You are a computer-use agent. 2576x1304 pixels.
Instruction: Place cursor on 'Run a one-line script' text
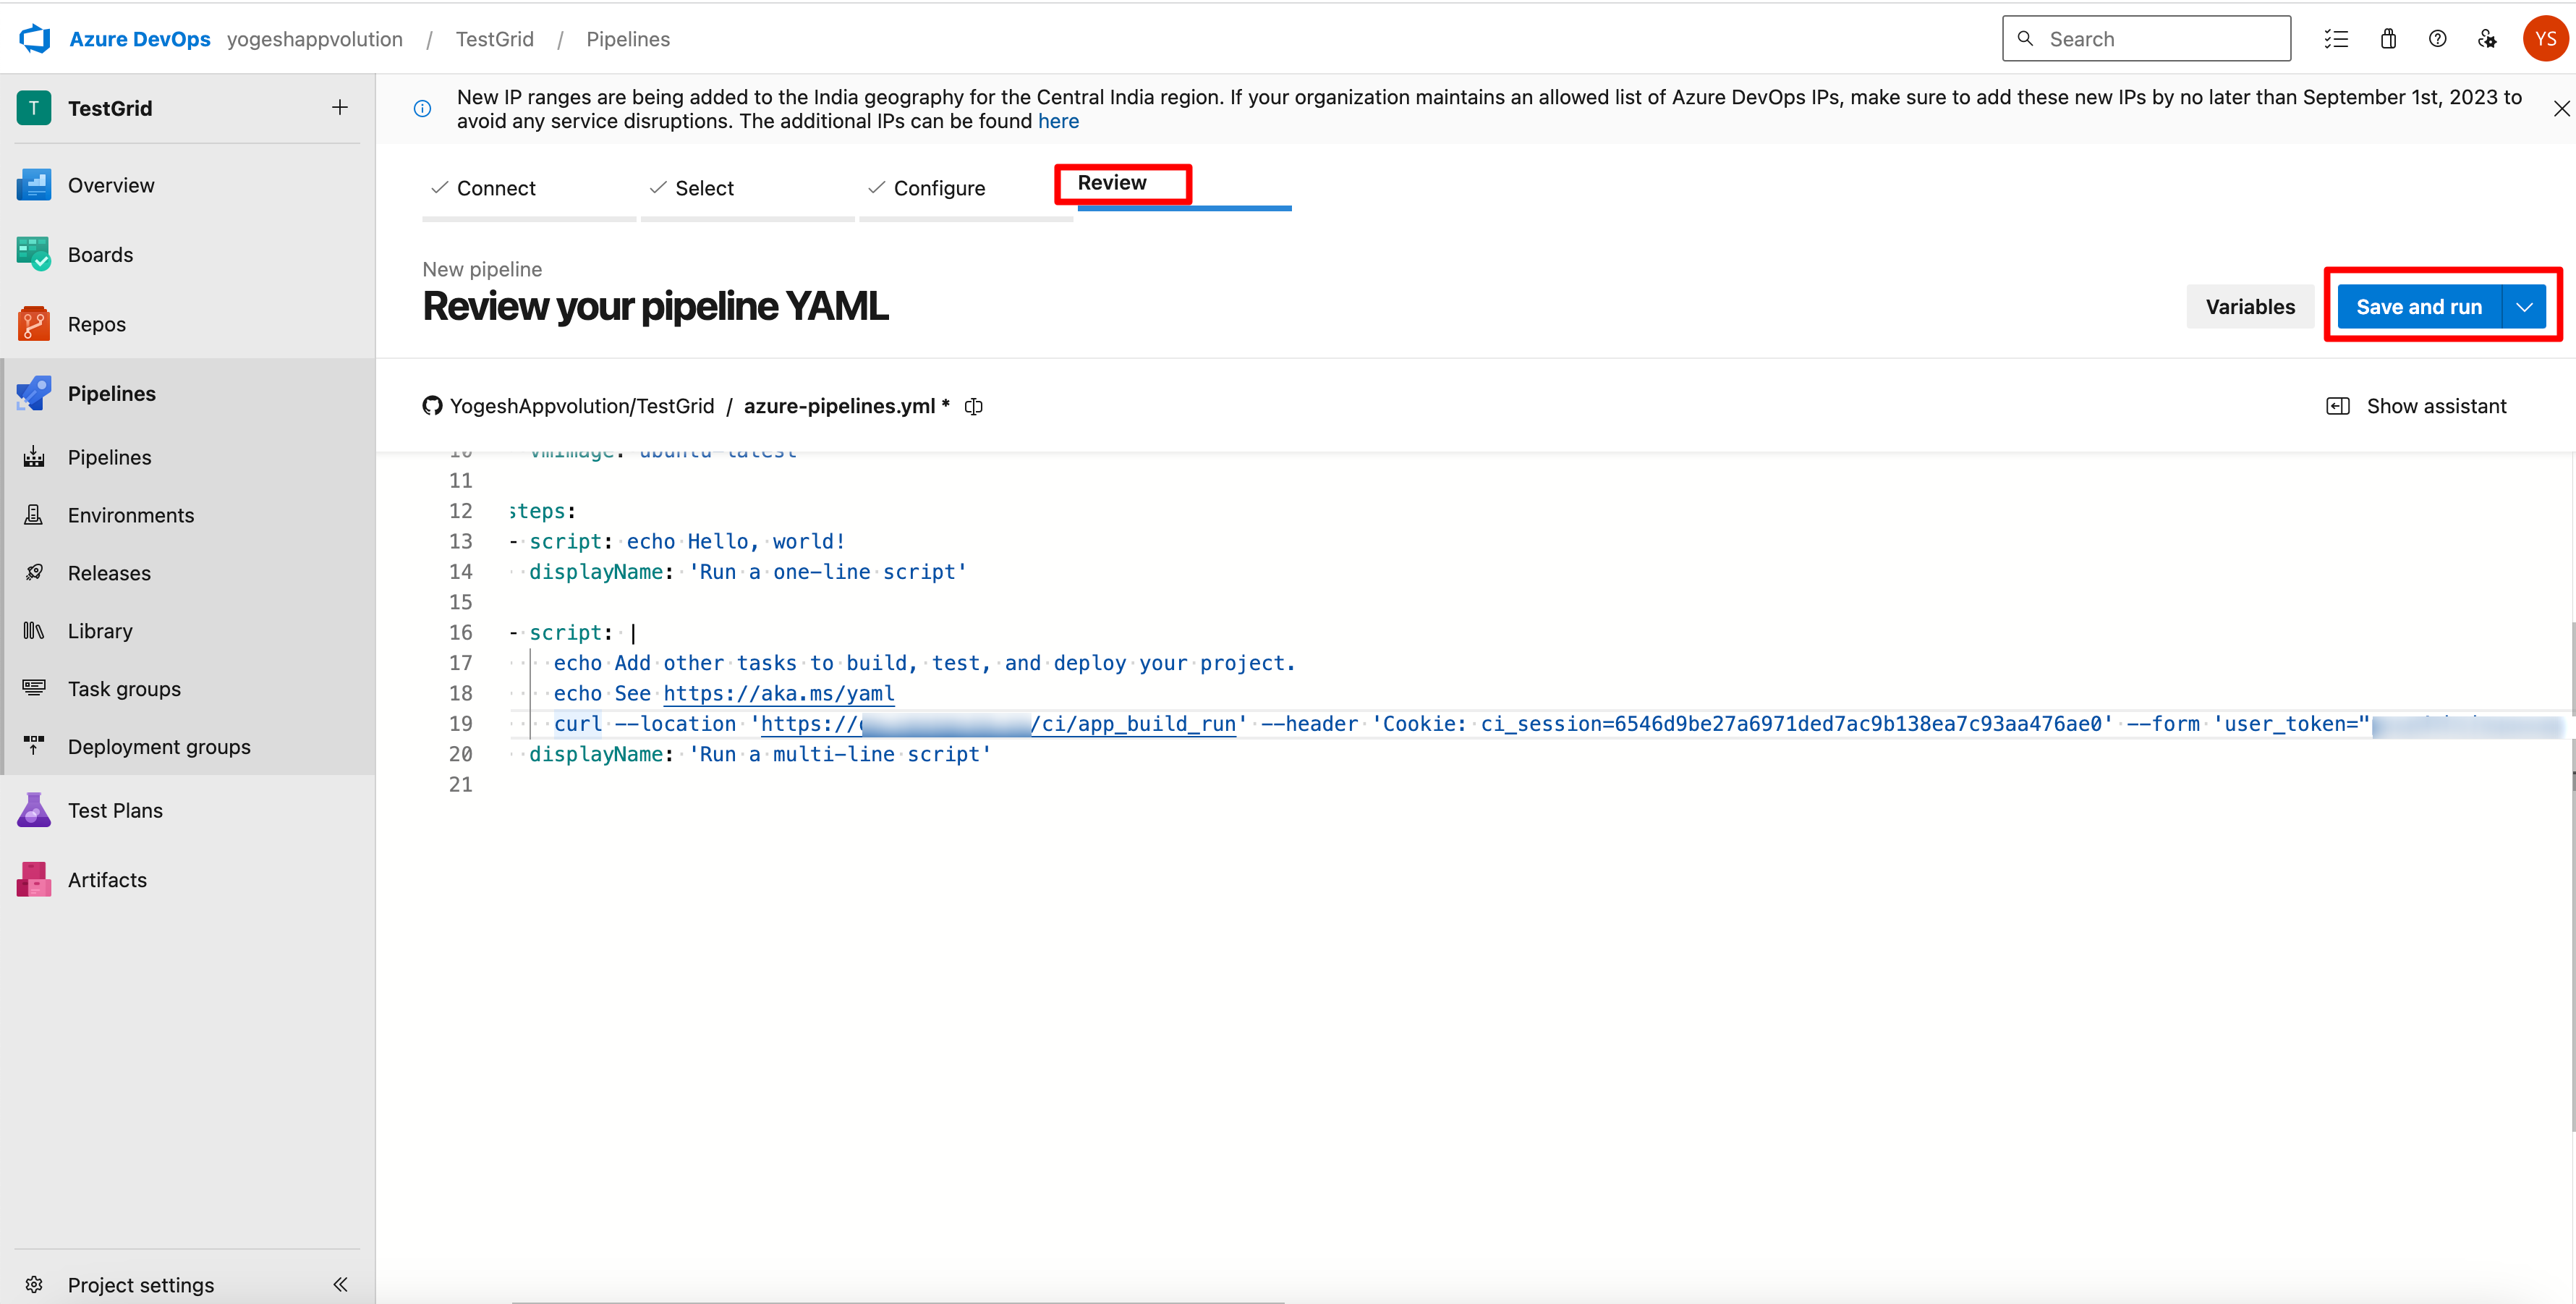828,572
